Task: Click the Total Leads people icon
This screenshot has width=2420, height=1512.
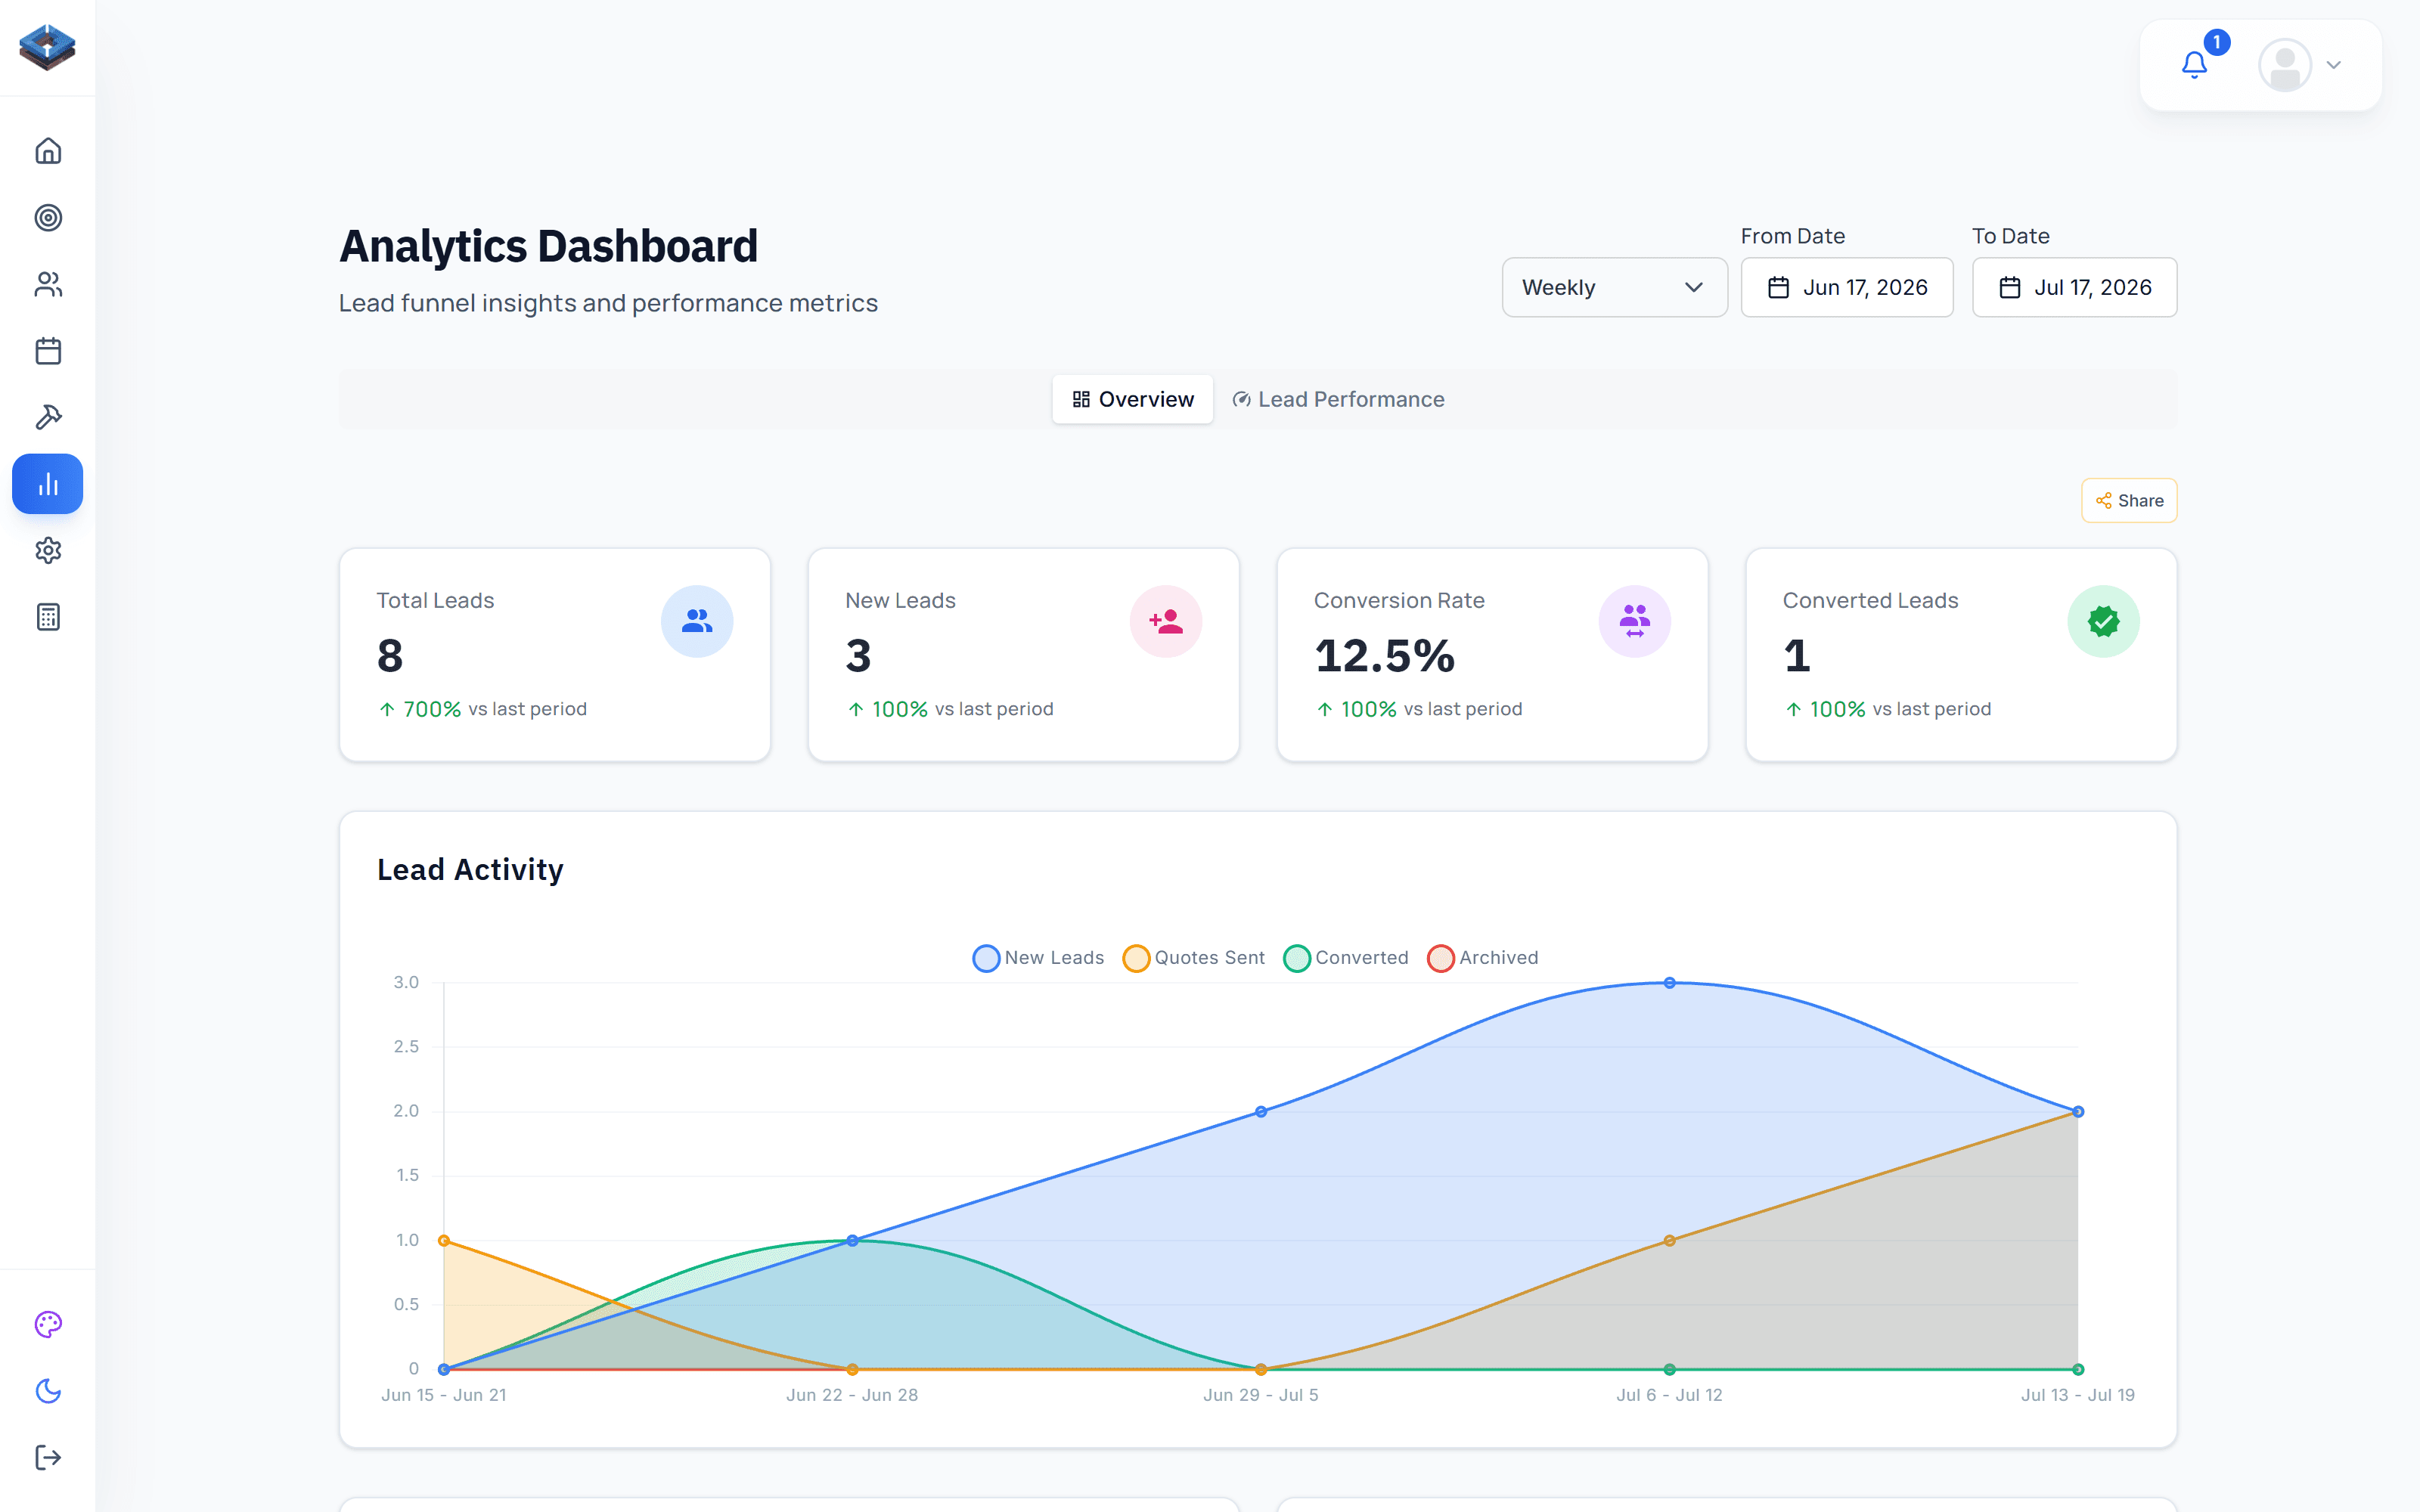Action: tap(697, 621)
